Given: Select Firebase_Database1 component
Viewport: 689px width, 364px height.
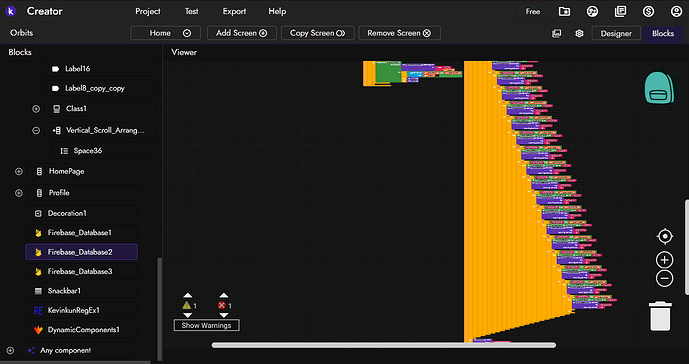Looking at the screenshot, I should (82, 233).
